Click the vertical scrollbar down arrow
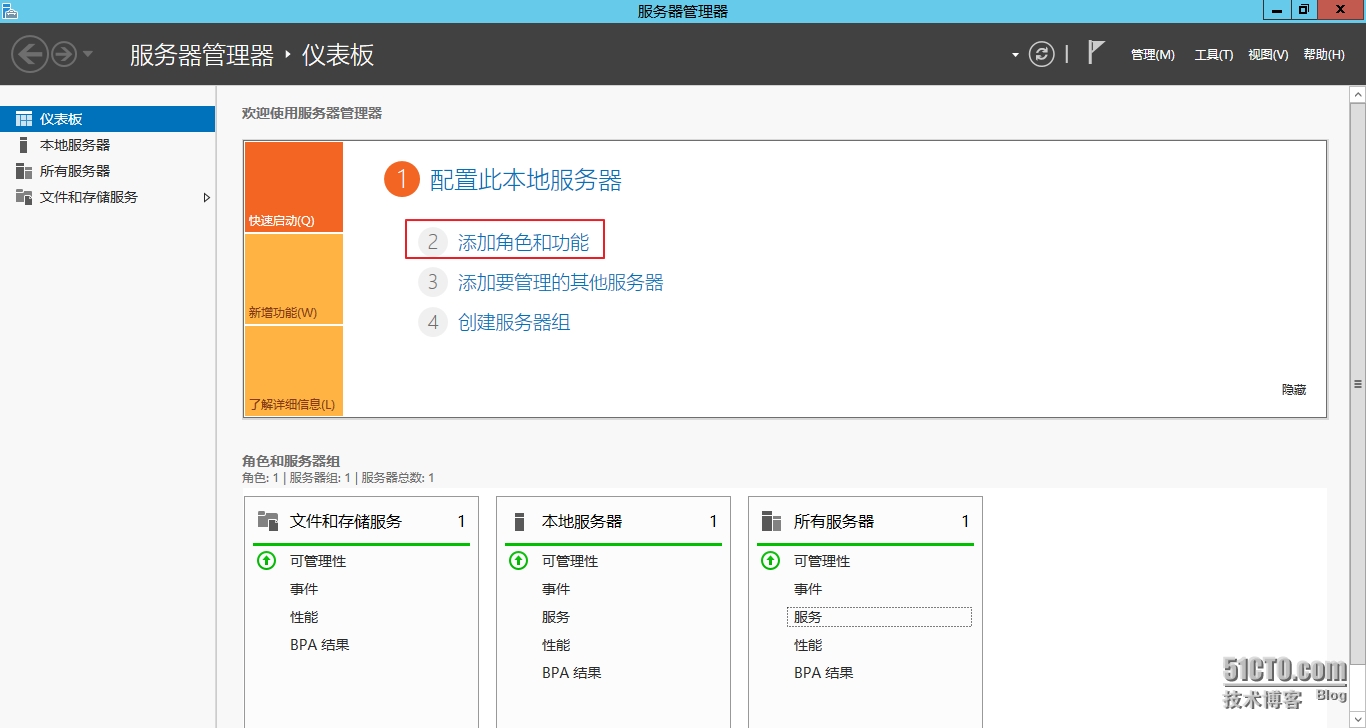 (x=1357, y=720)
